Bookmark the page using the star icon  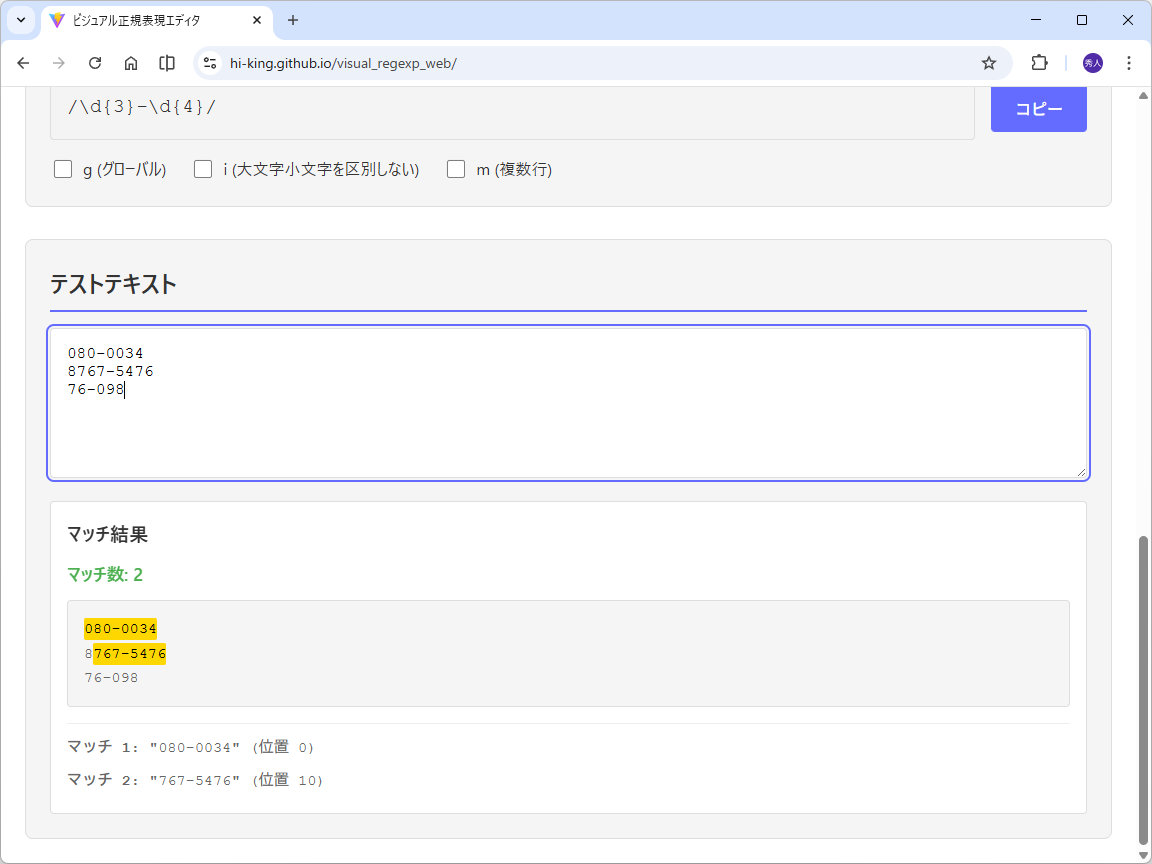[989, 62]
